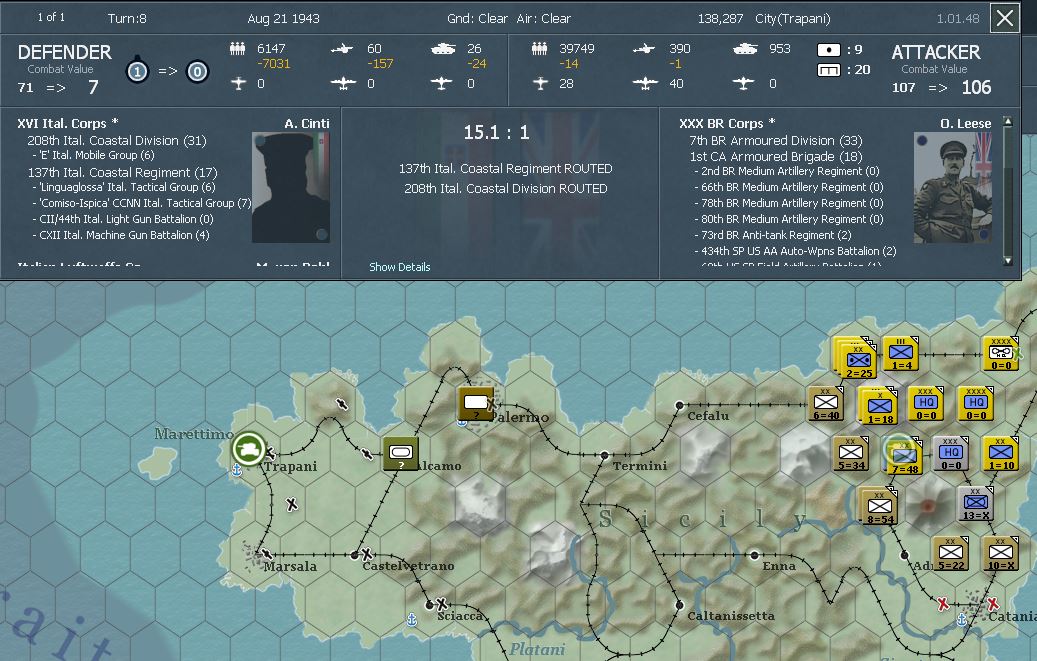1037x661 pixels.
Task: Click '2nd BR Medium Artillery Regiment (0)' entry
Action: pos(786,171)
